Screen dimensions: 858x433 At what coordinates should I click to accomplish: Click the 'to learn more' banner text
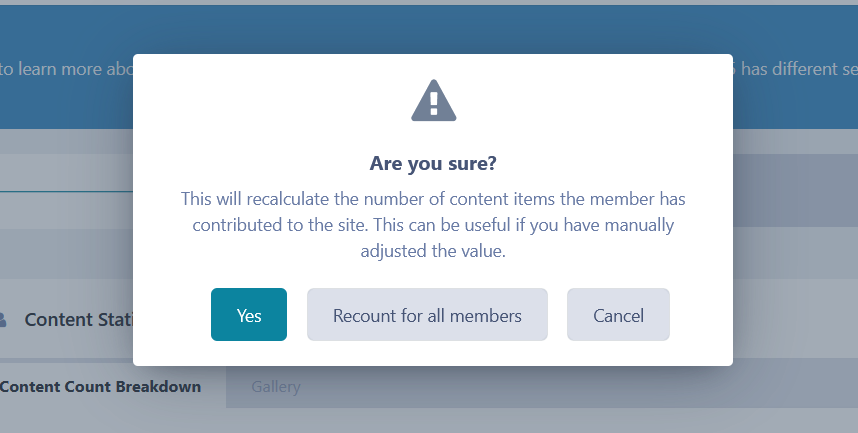(x=60, y=70)
